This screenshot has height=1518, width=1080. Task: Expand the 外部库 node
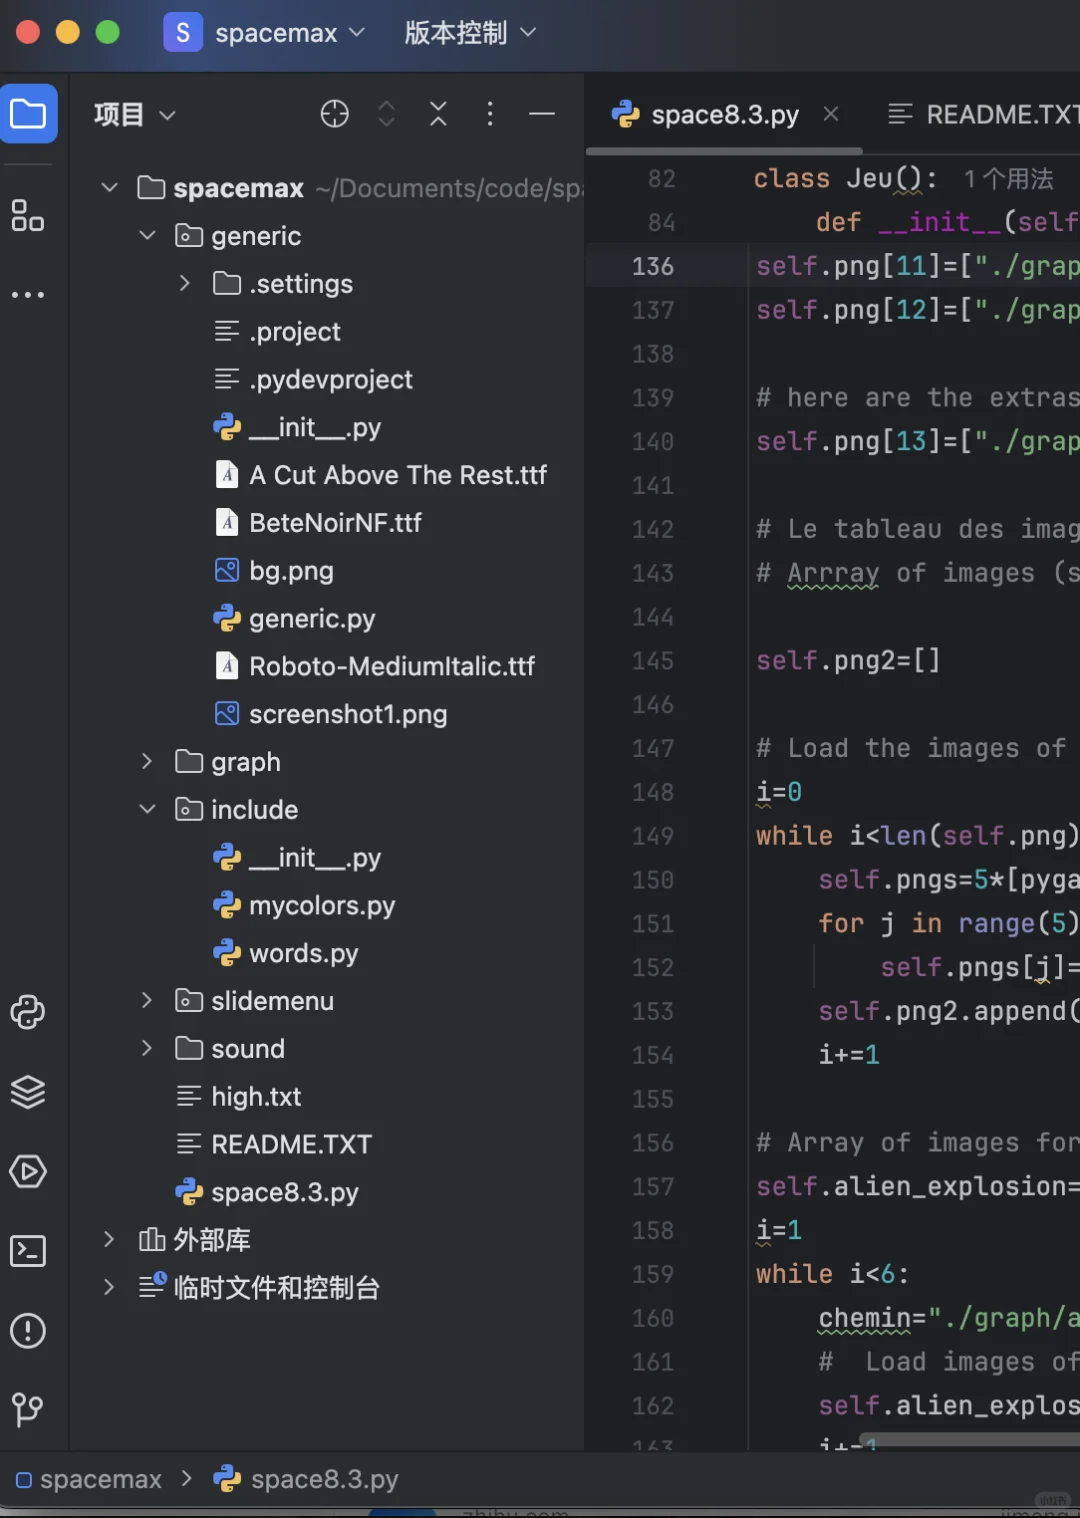108,1239
